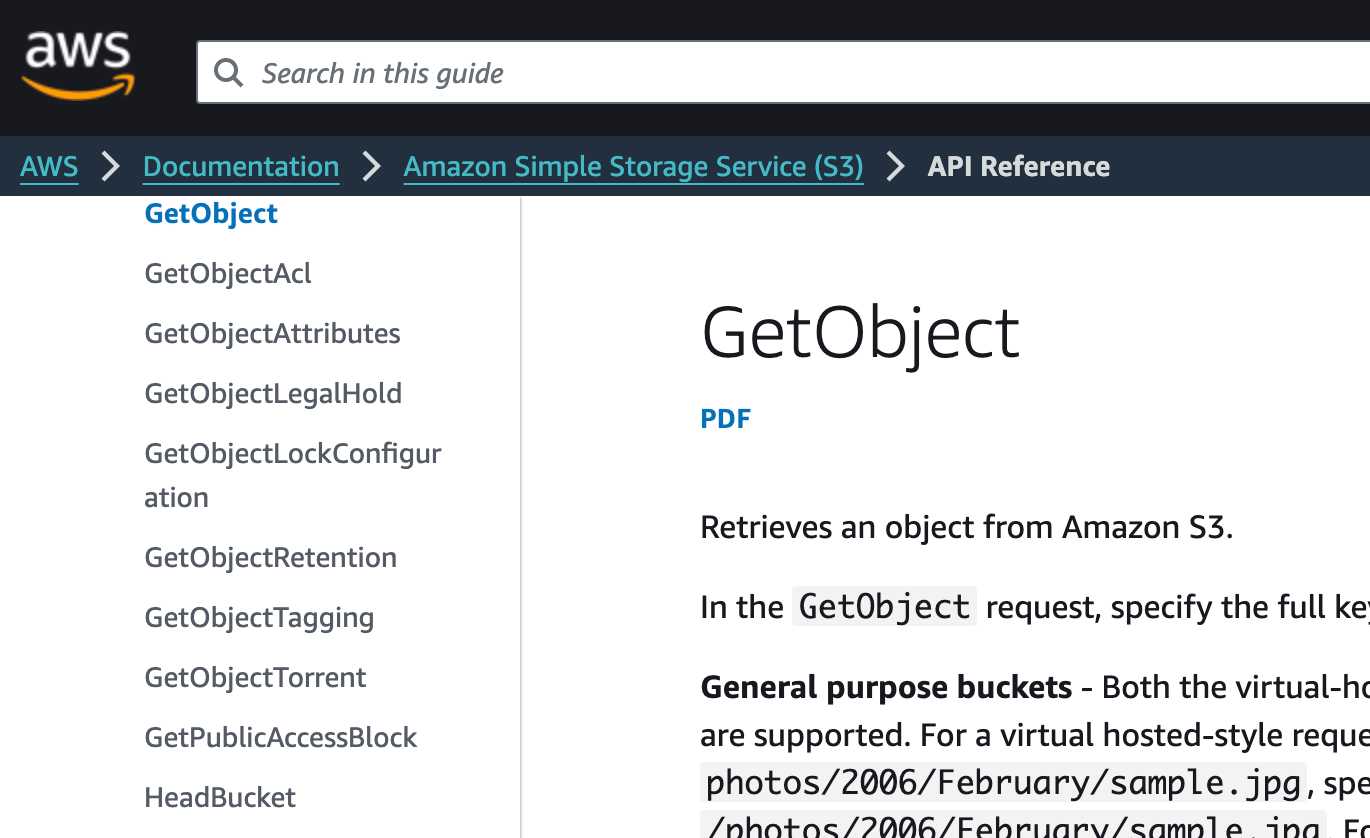1370x838 pixels.
Task: Click the GetObject page heading
Action: pos(860,333)
